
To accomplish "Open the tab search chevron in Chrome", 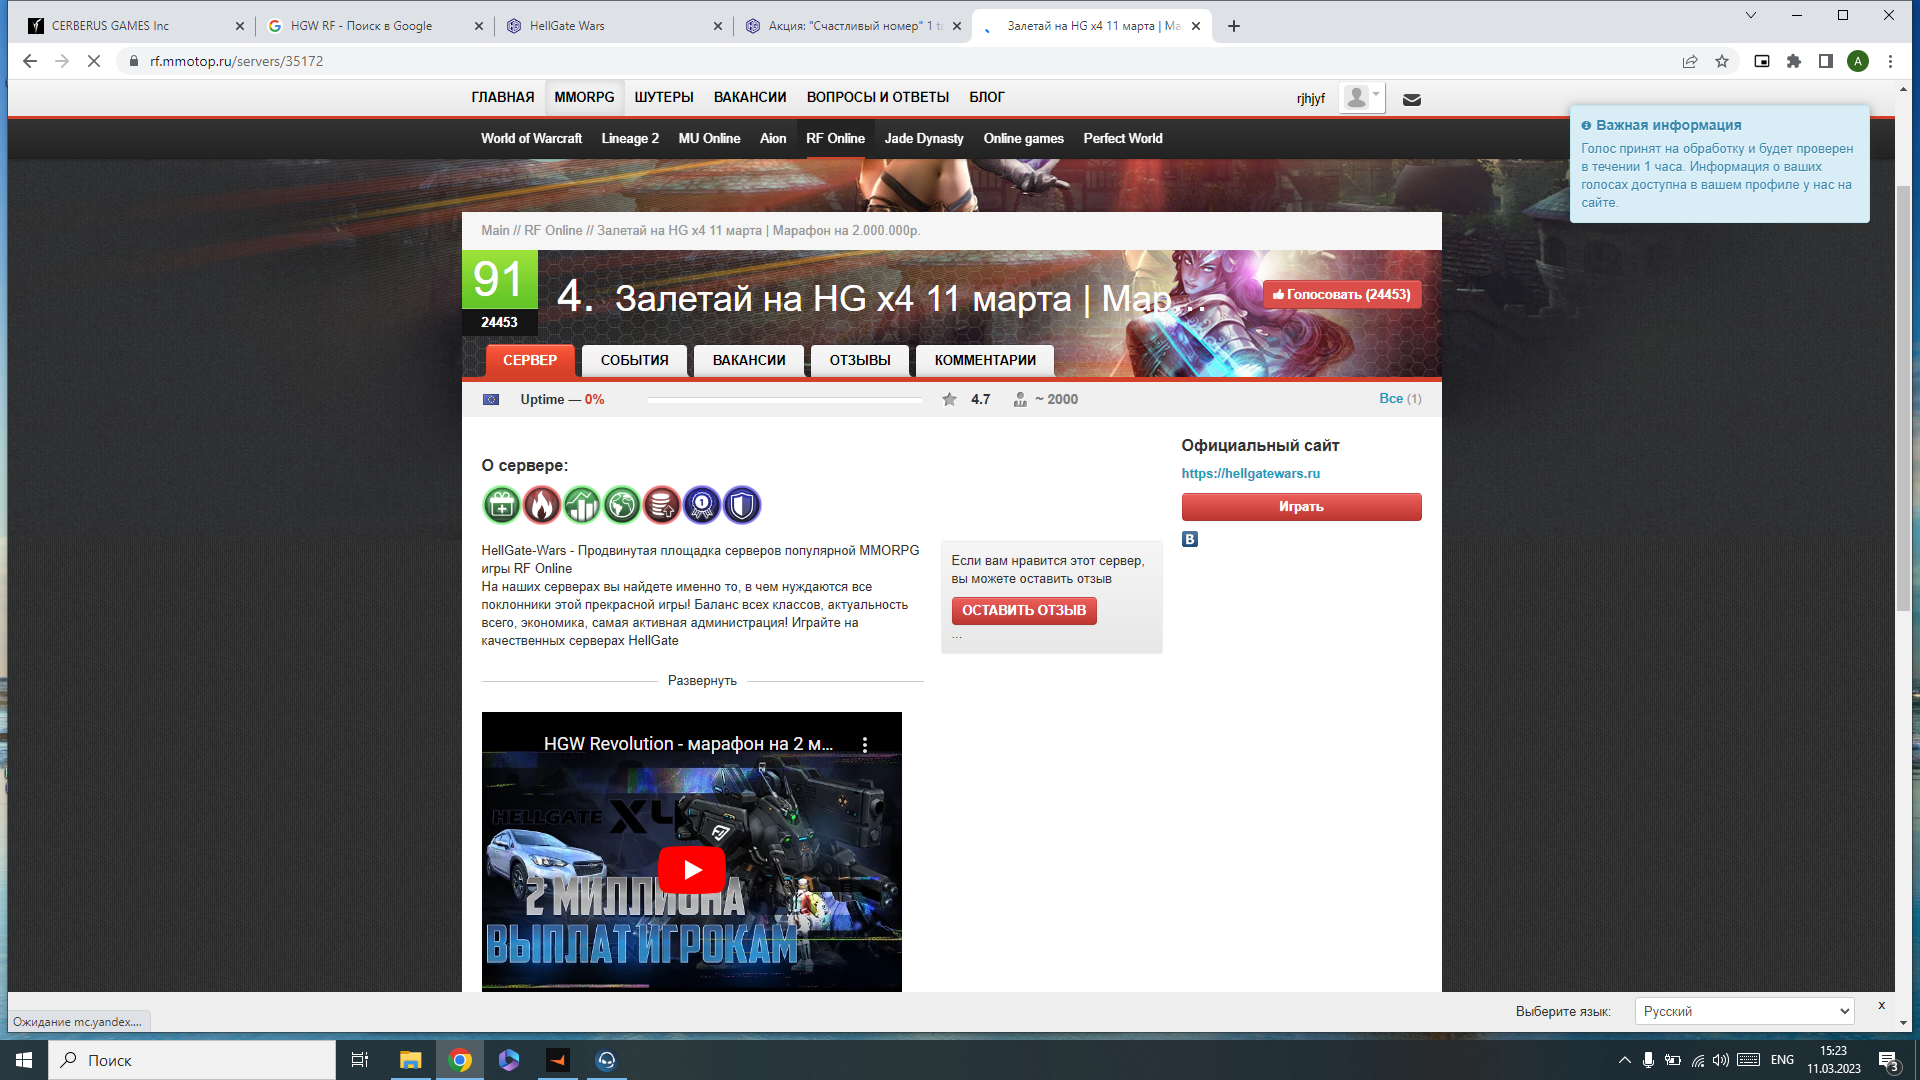I will (x=1751, y=15).
